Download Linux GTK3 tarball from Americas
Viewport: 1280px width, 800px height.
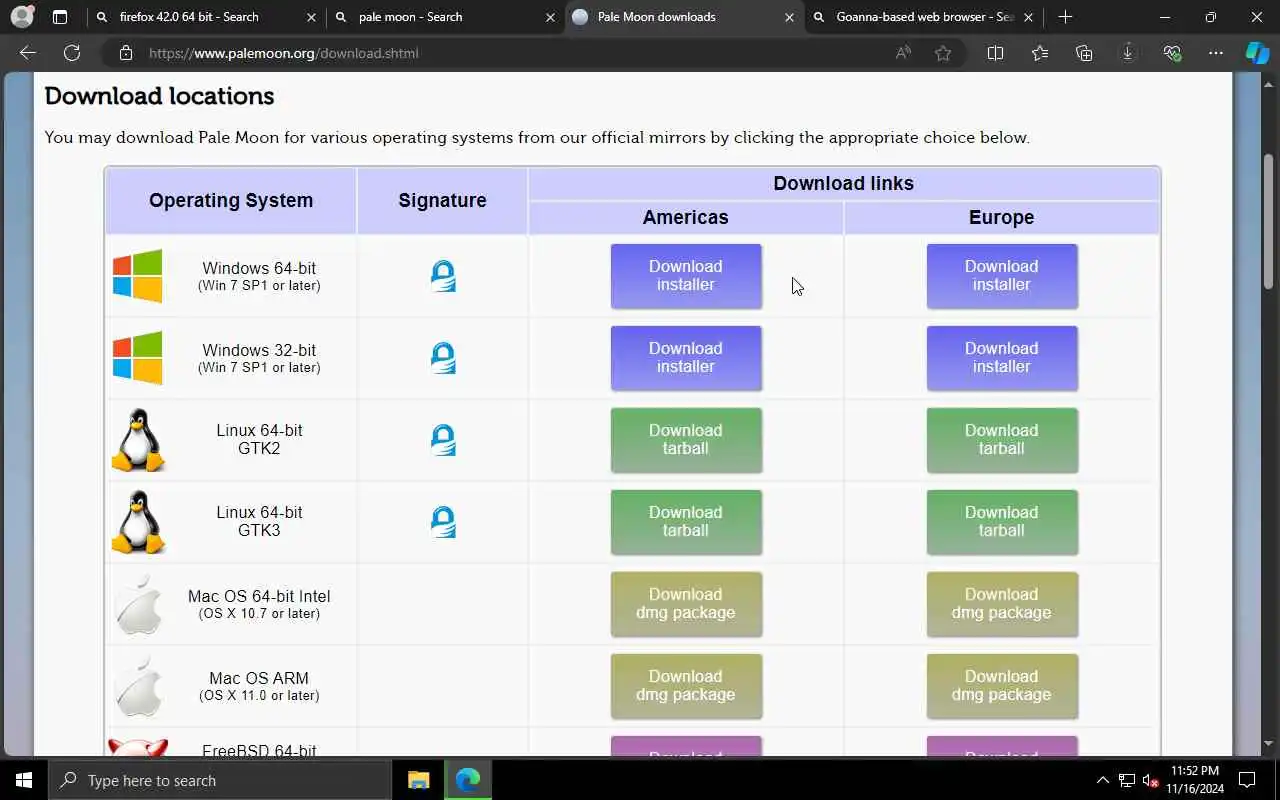pyautogui.click(x=686, y=522)
